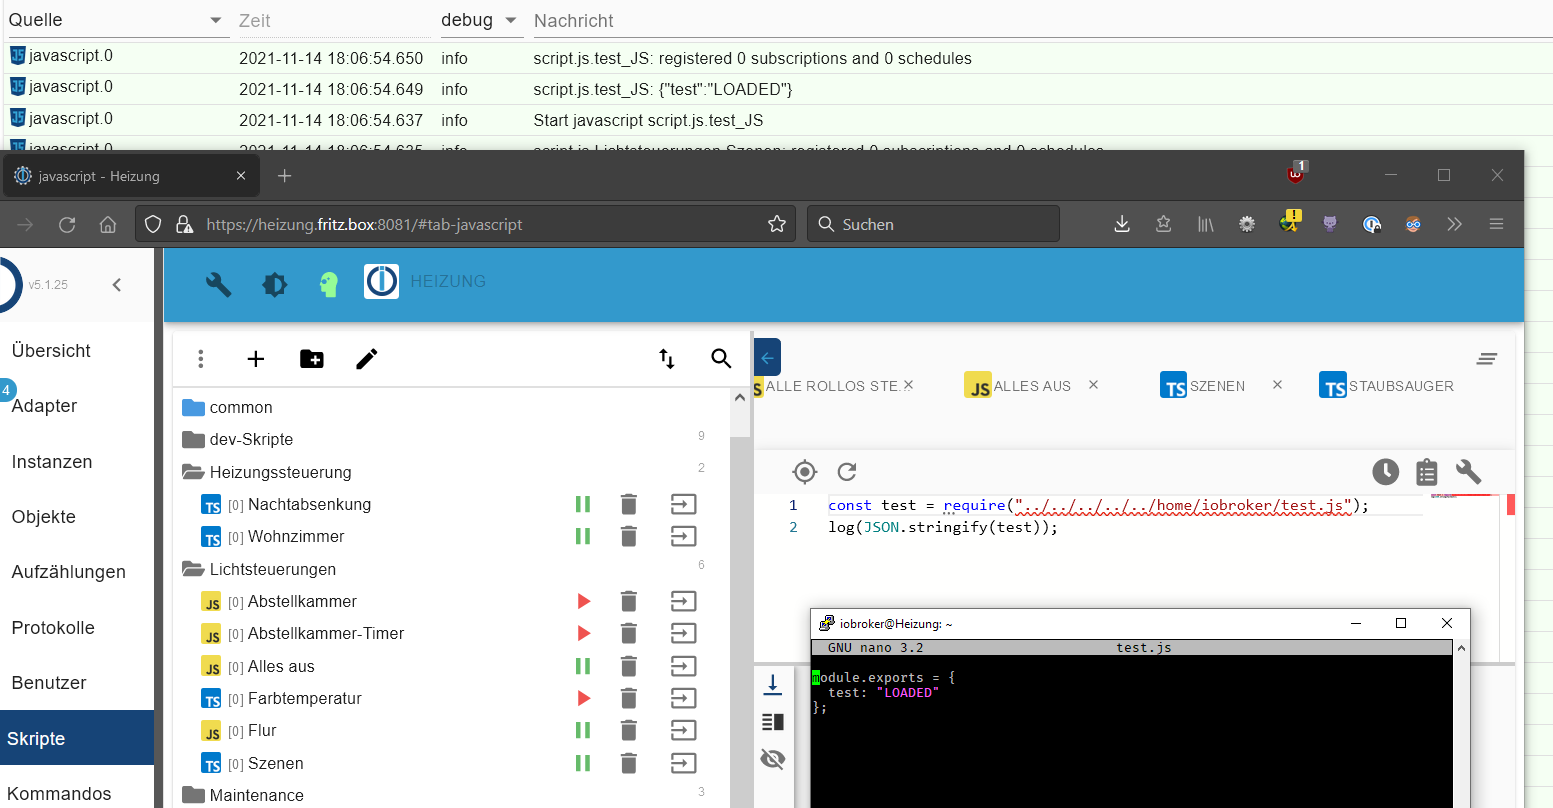Add a new script with plus icon

click(256, 359)
